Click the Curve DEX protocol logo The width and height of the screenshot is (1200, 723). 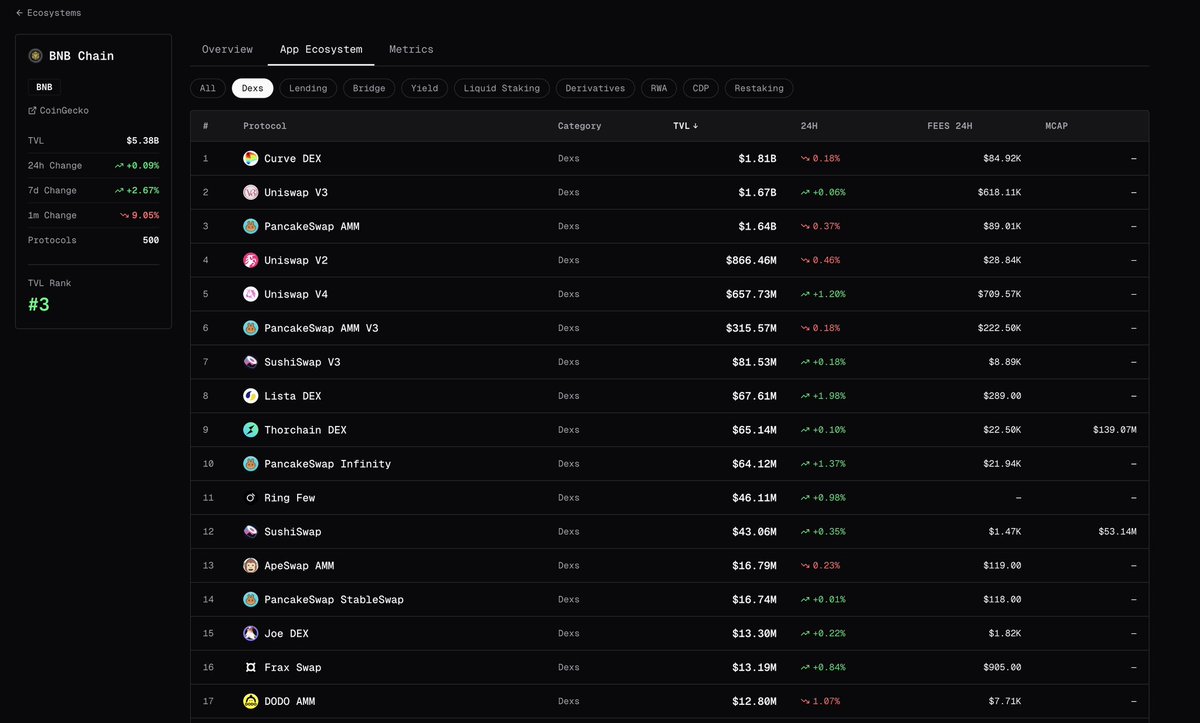pyautogui.click(x=251, y=158)
